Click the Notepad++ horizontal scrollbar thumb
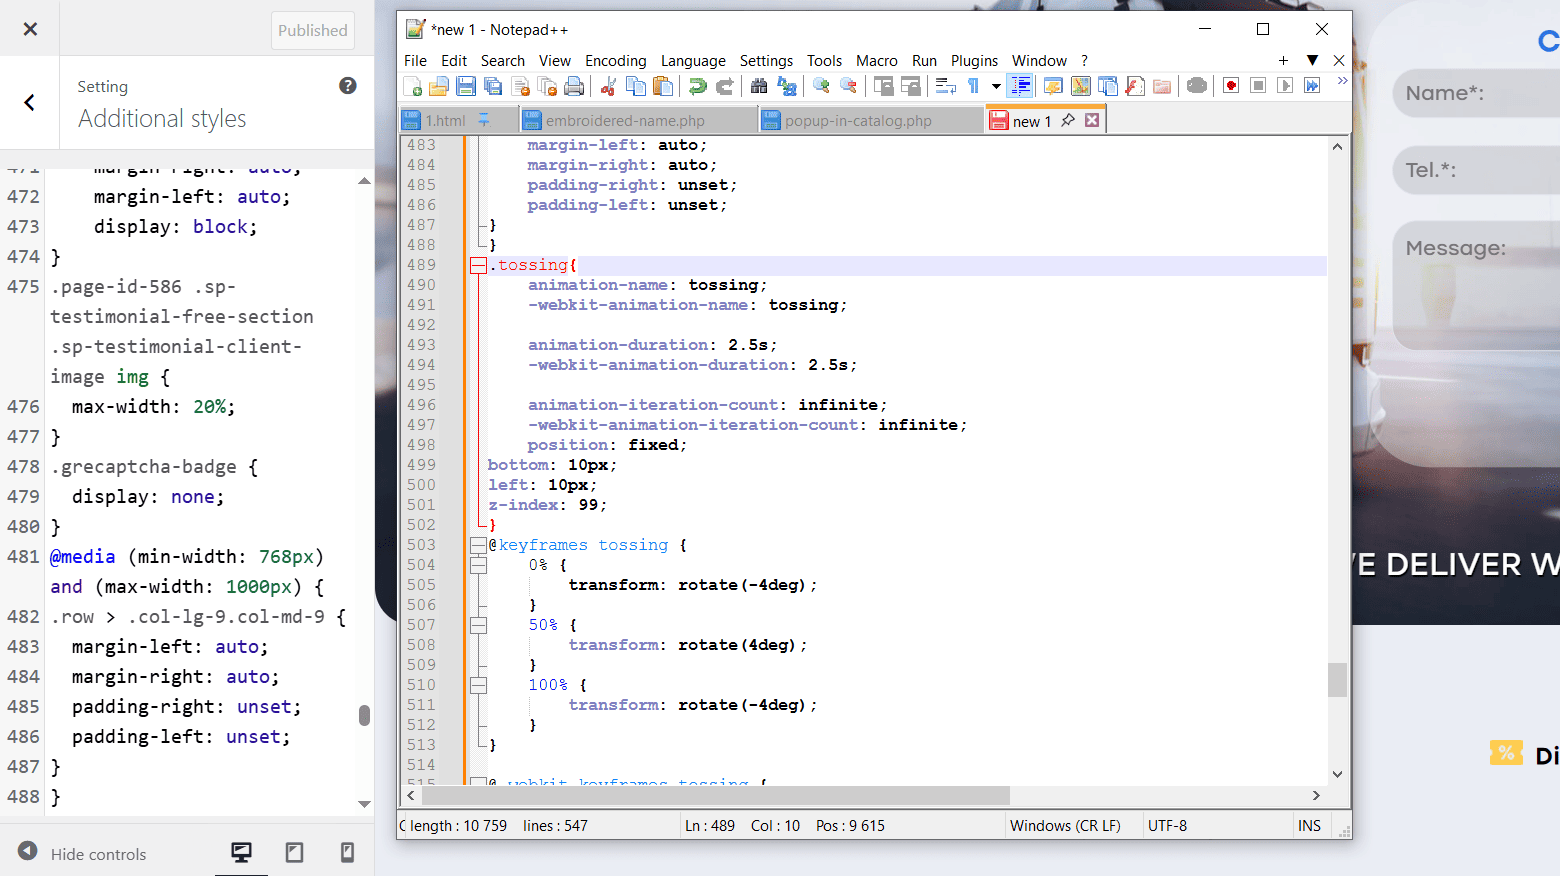 (x=716, y=796)
